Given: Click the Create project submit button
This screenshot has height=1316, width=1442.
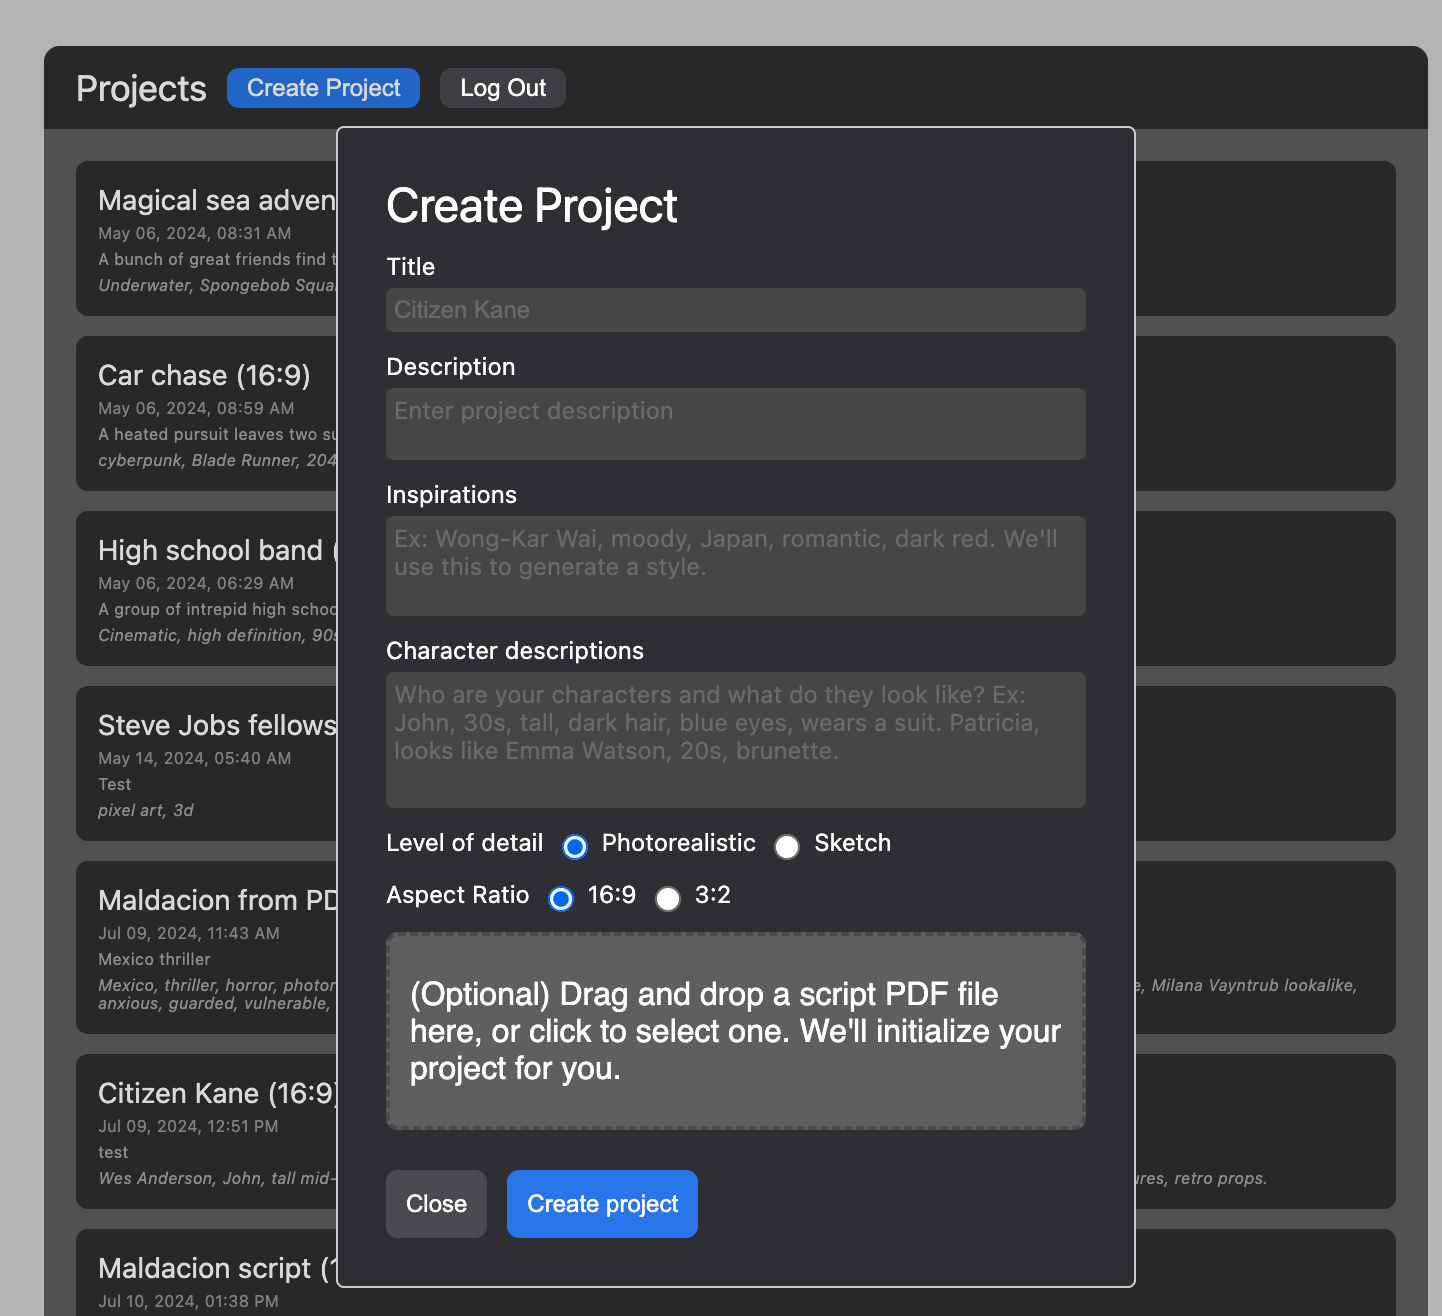Looking at the screenshot, I should tap(601, 1204).
